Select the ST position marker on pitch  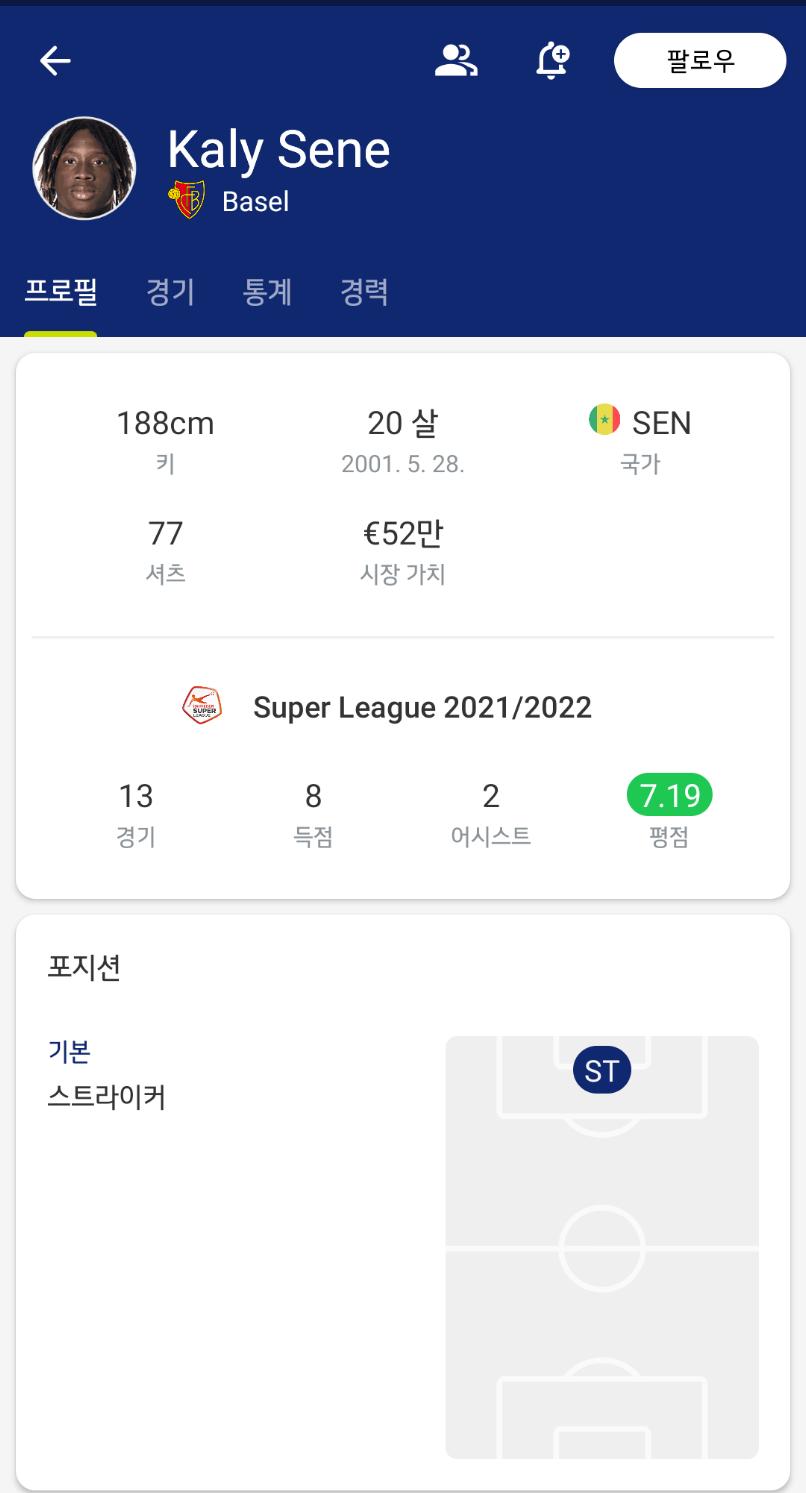point(602,1071)
